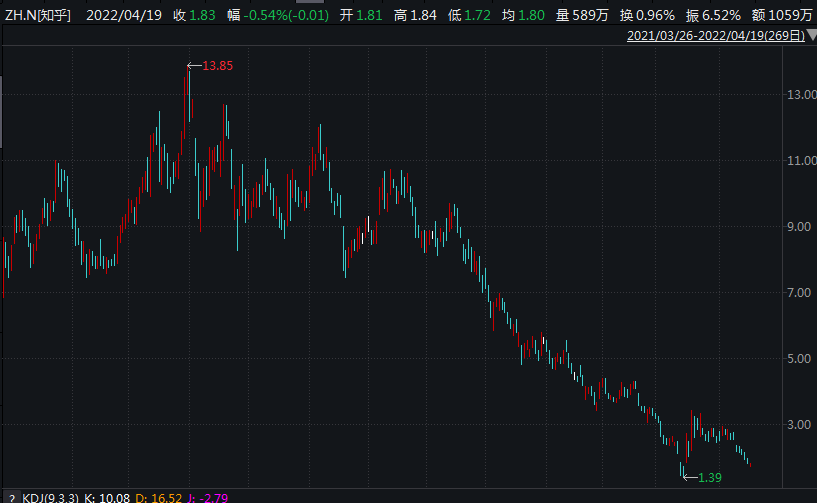Click the arrow pointing to the 13.85 high
The image size is (817, 503).
click(194, 66)
